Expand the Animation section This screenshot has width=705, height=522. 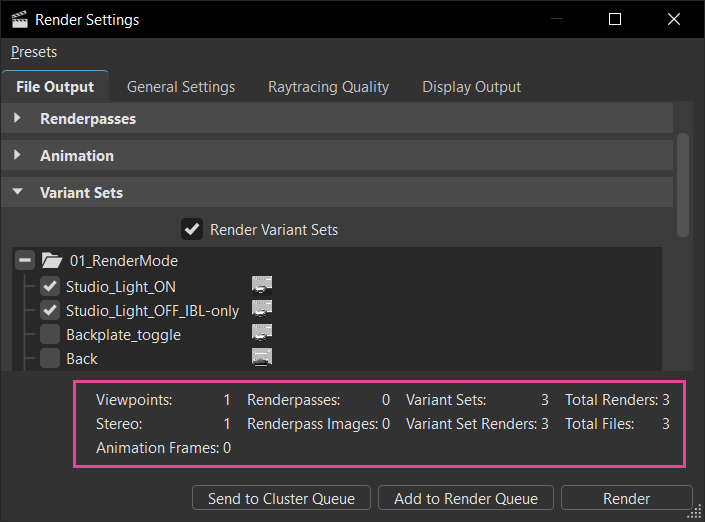(x=18, y=155)
